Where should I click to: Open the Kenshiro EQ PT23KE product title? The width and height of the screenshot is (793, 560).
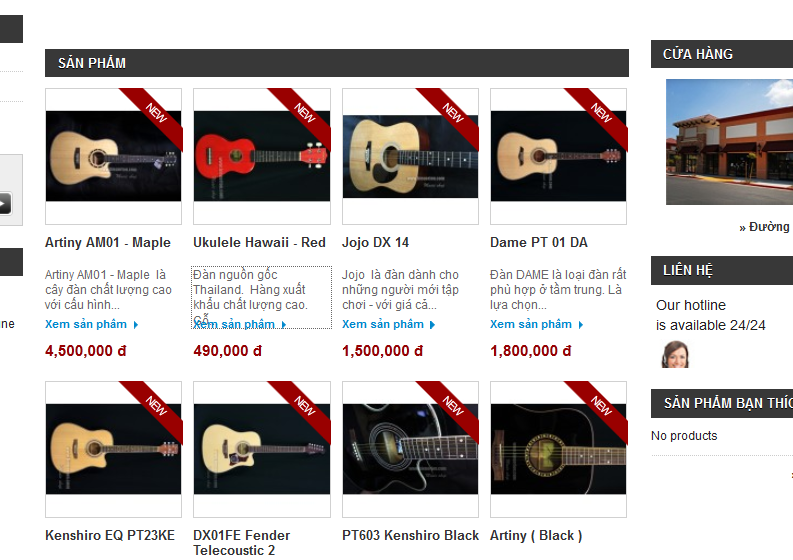coord(110,535)
